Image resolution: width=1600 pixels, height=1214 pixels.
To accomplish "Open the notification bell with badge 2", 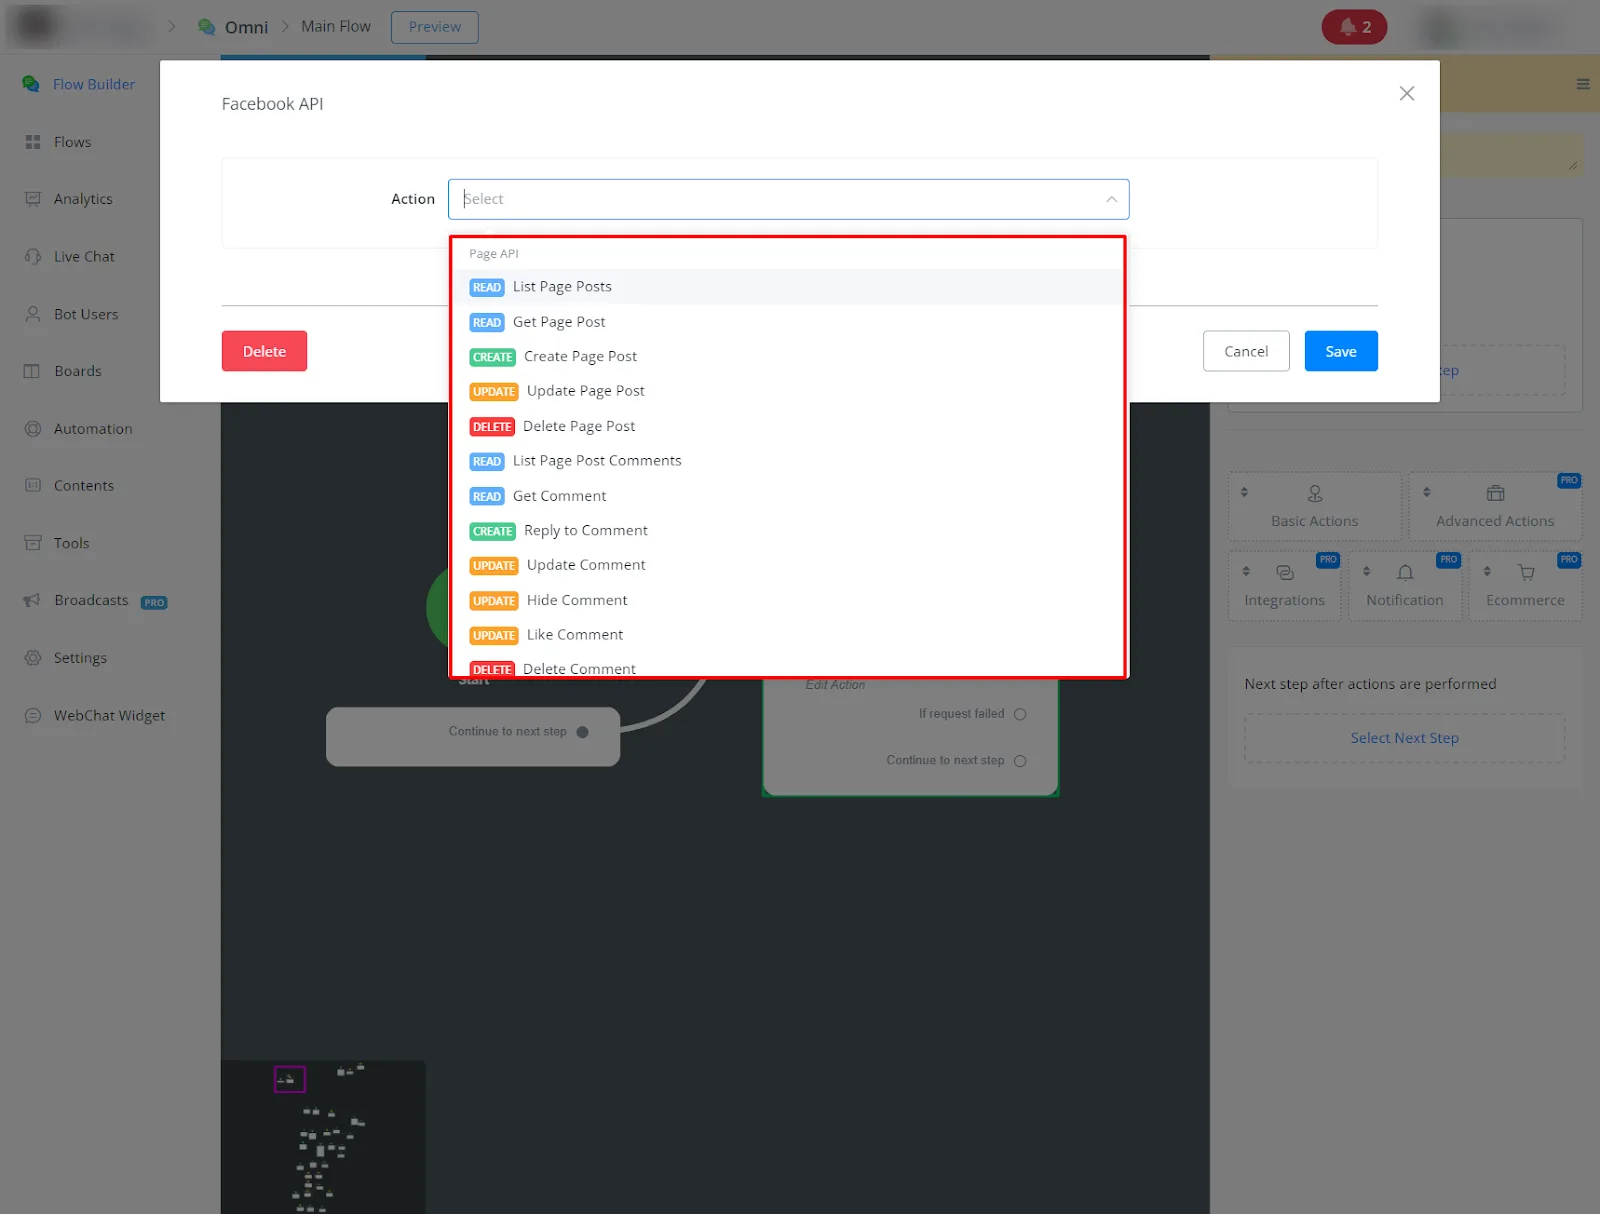I will click(x=1354, y=27).
